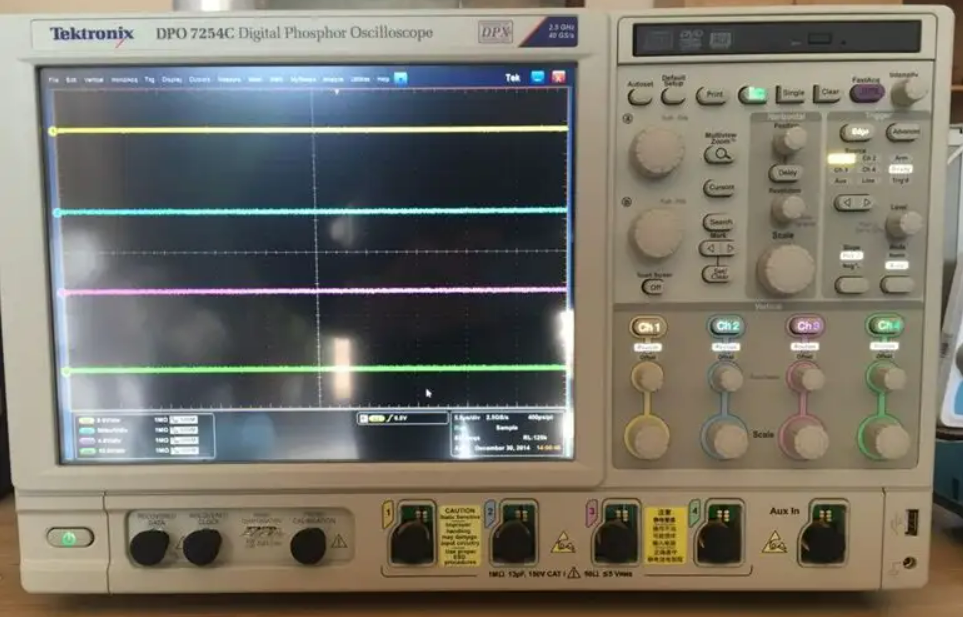Click the Ch 1 vertical scale knob
Image resolution: width=963 pixels, height=617 pixels.
click(648, 439)
